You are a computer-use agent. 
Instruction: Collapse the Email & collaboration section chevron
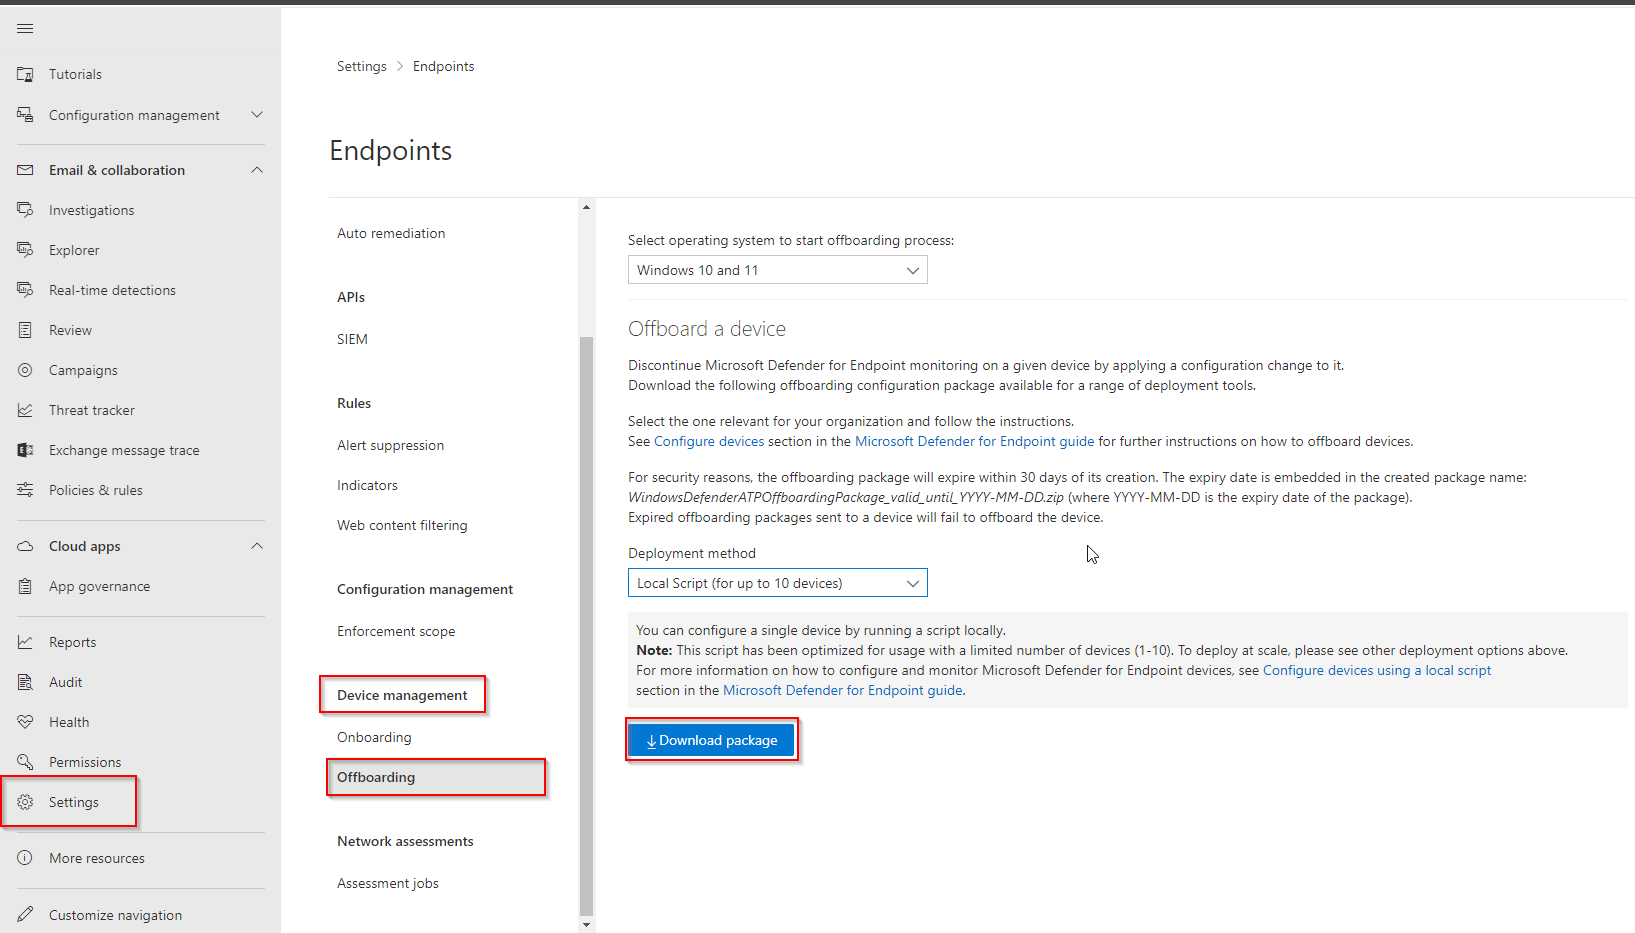pyautogui.click(x=257, y=170)
